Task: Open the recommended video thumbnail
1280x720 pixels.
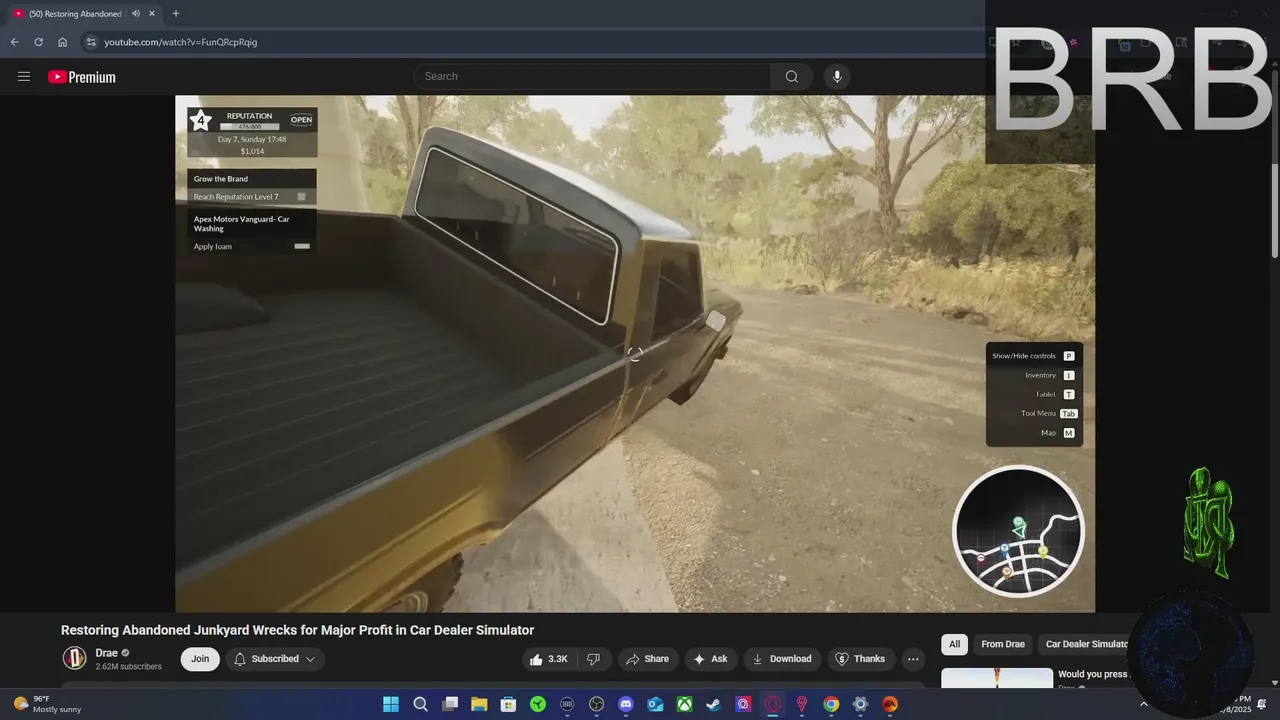Action: [997, 678]
